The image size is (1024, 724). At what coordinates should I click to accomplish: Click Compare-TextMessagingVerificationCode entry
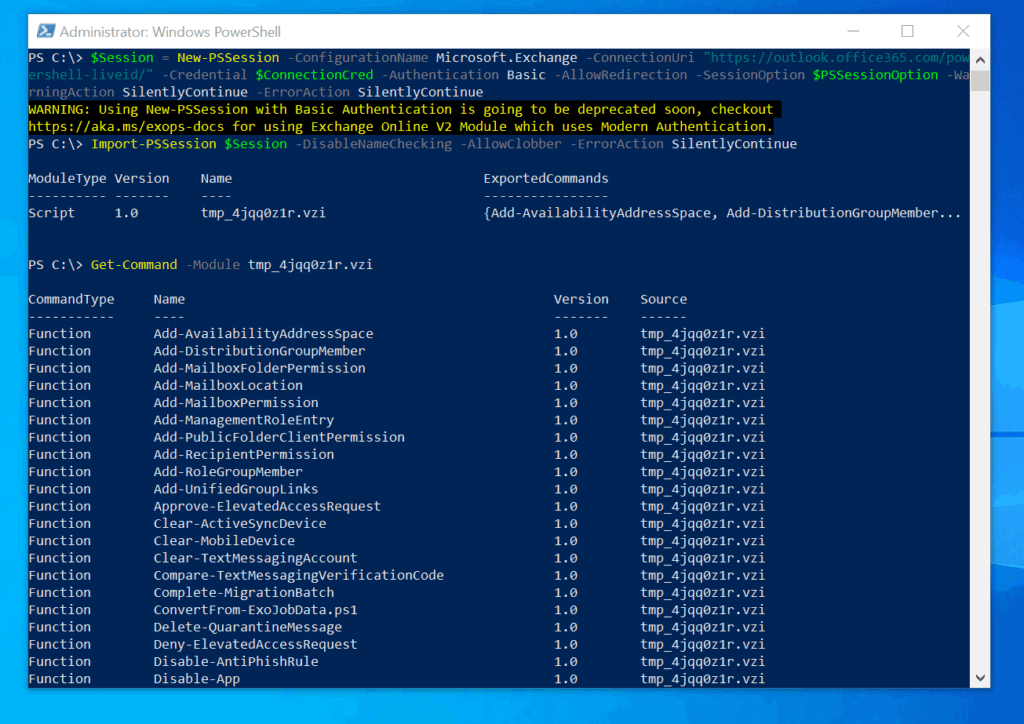pyautogui.click(x=298, y=575)
